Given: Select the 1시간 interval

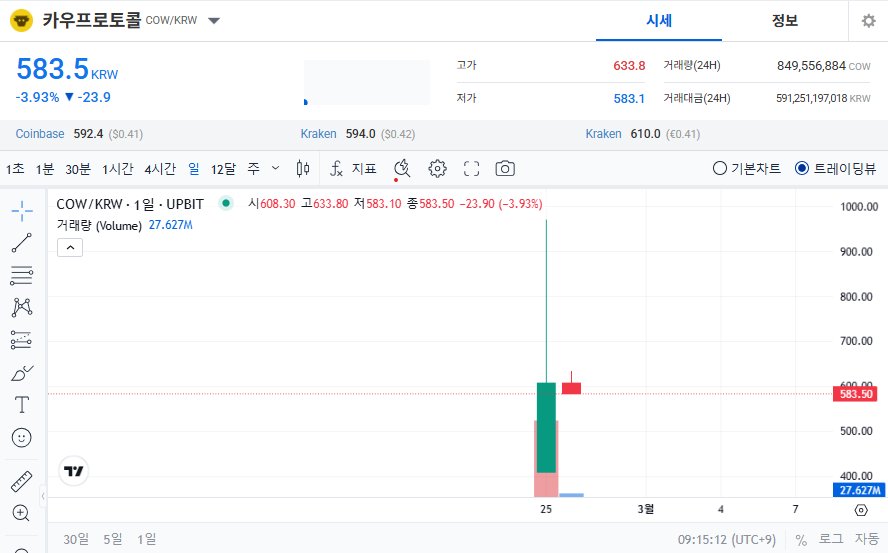Looking at the screenshot, I should pyautogui.click(x=118, y=169).
